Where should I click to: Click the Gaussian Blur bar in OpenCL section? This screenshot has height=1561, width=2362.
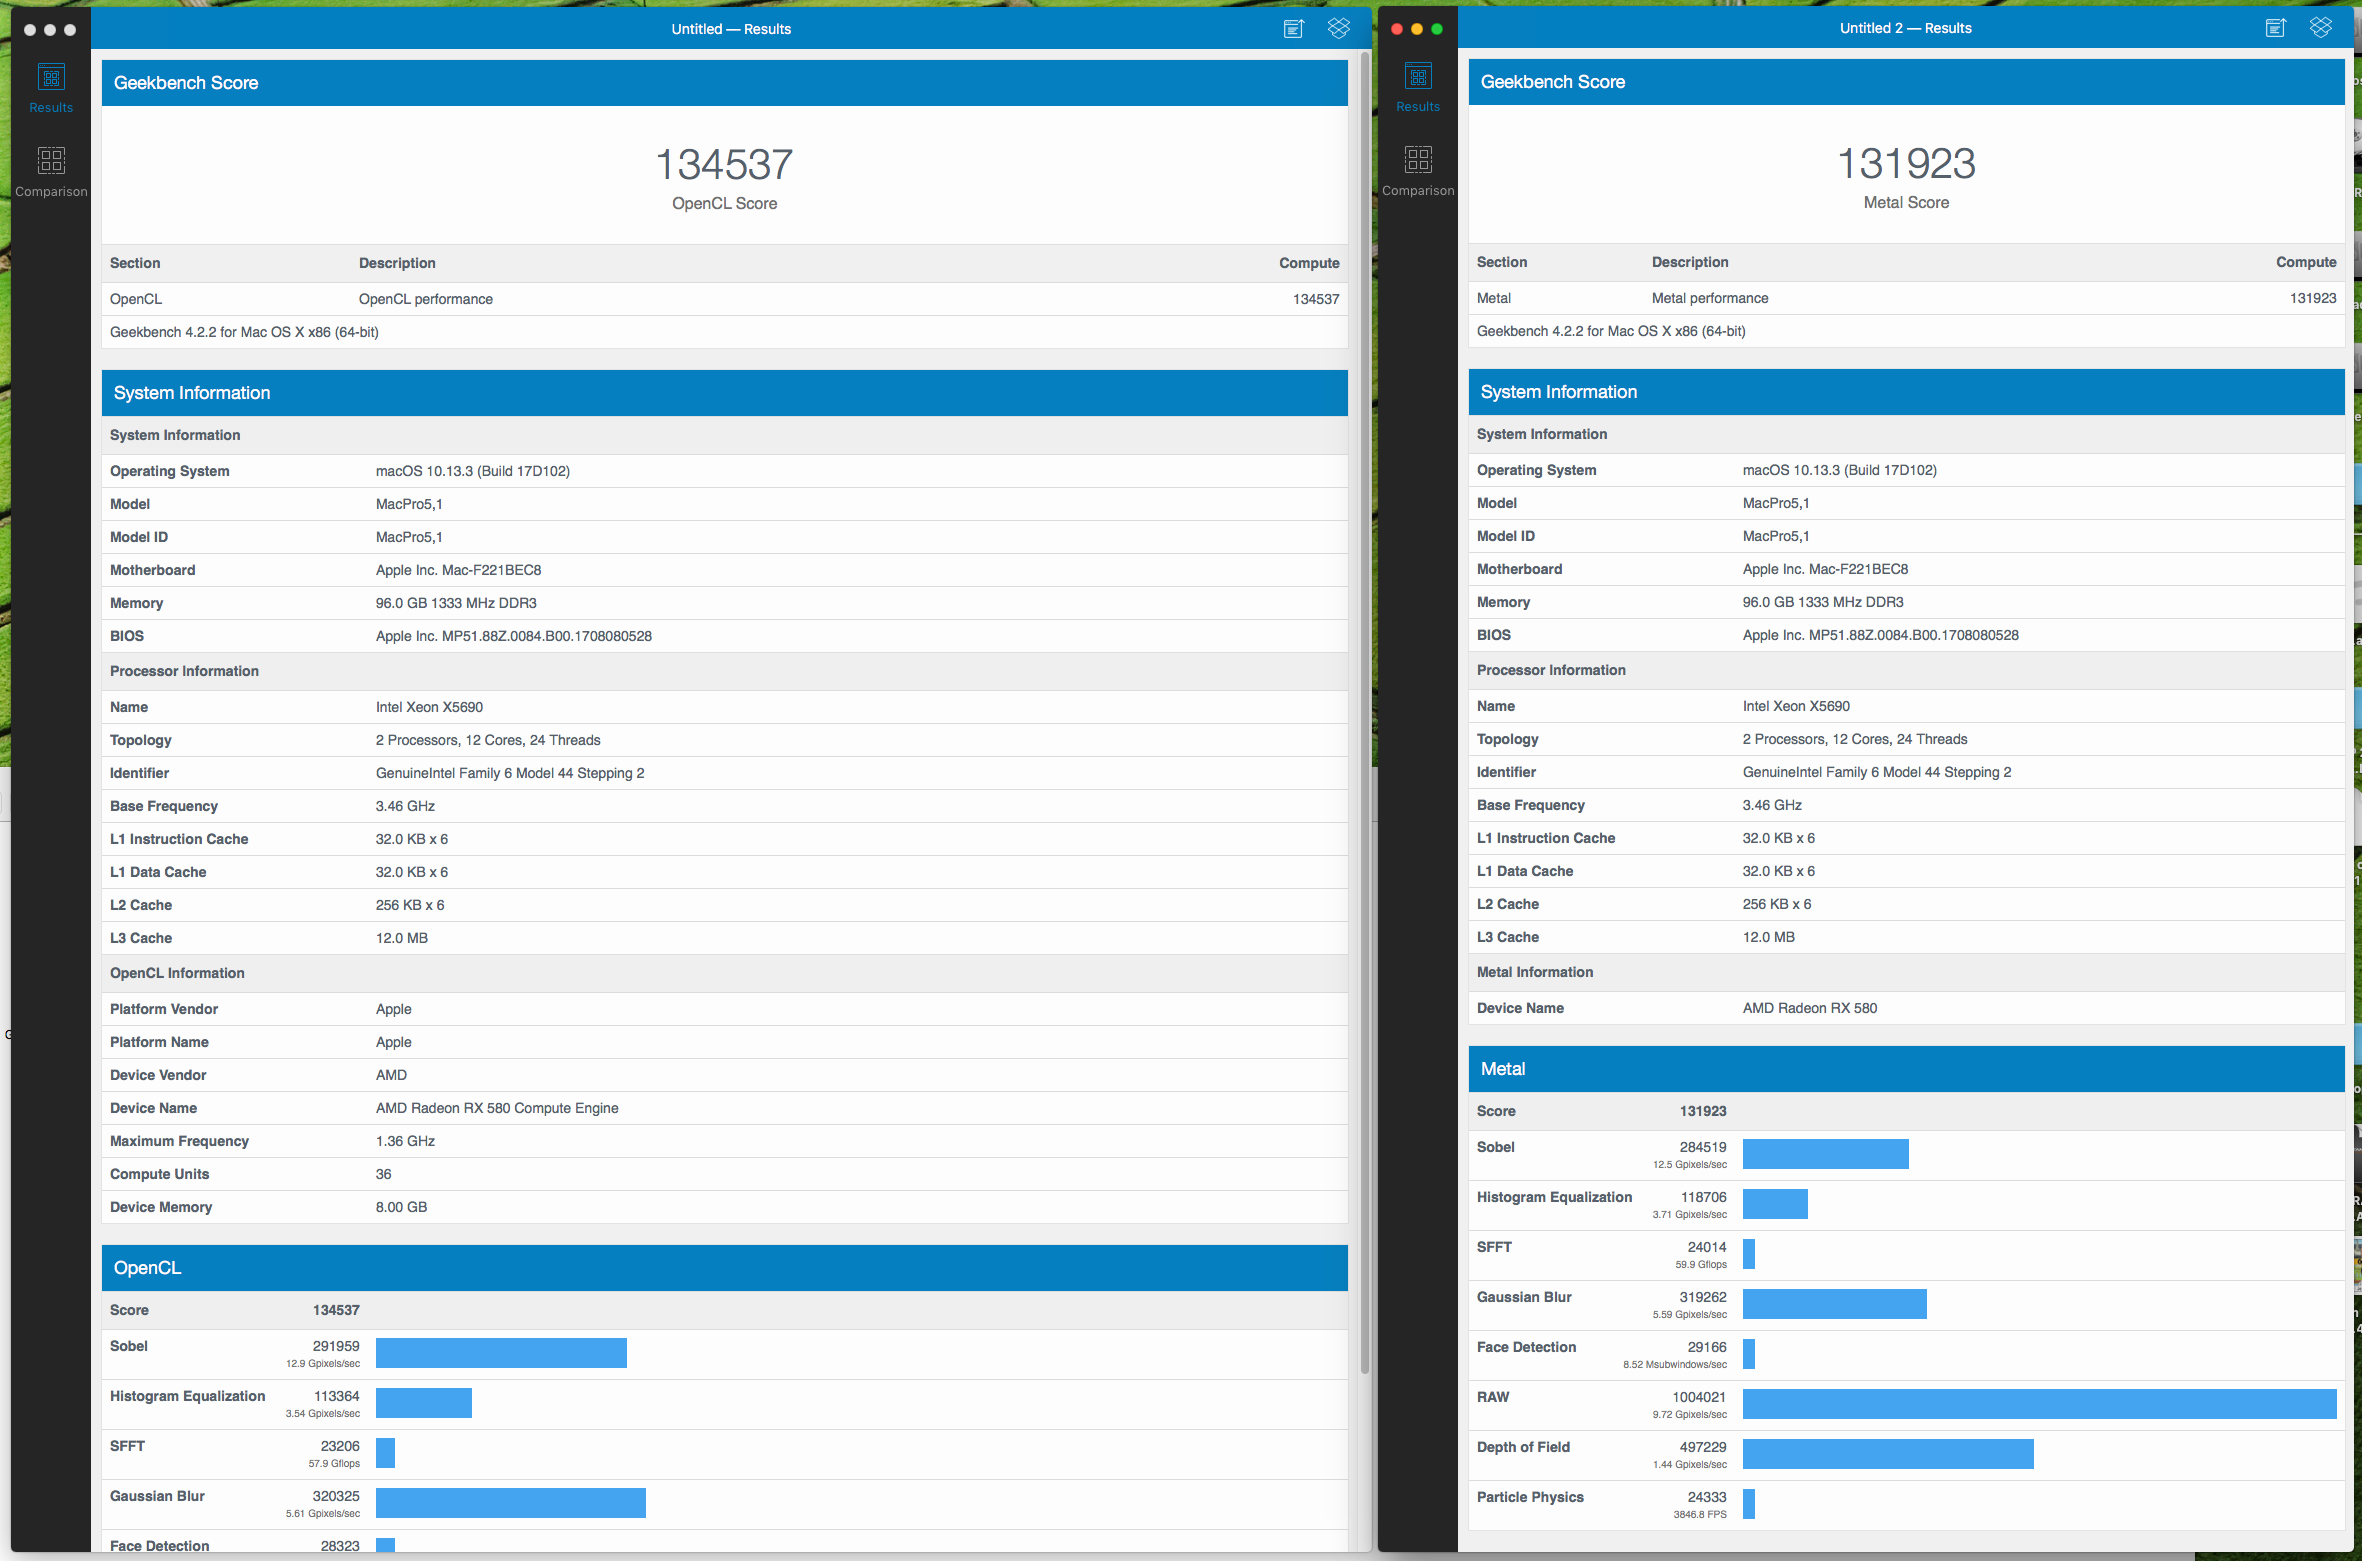pos(510,1502)
